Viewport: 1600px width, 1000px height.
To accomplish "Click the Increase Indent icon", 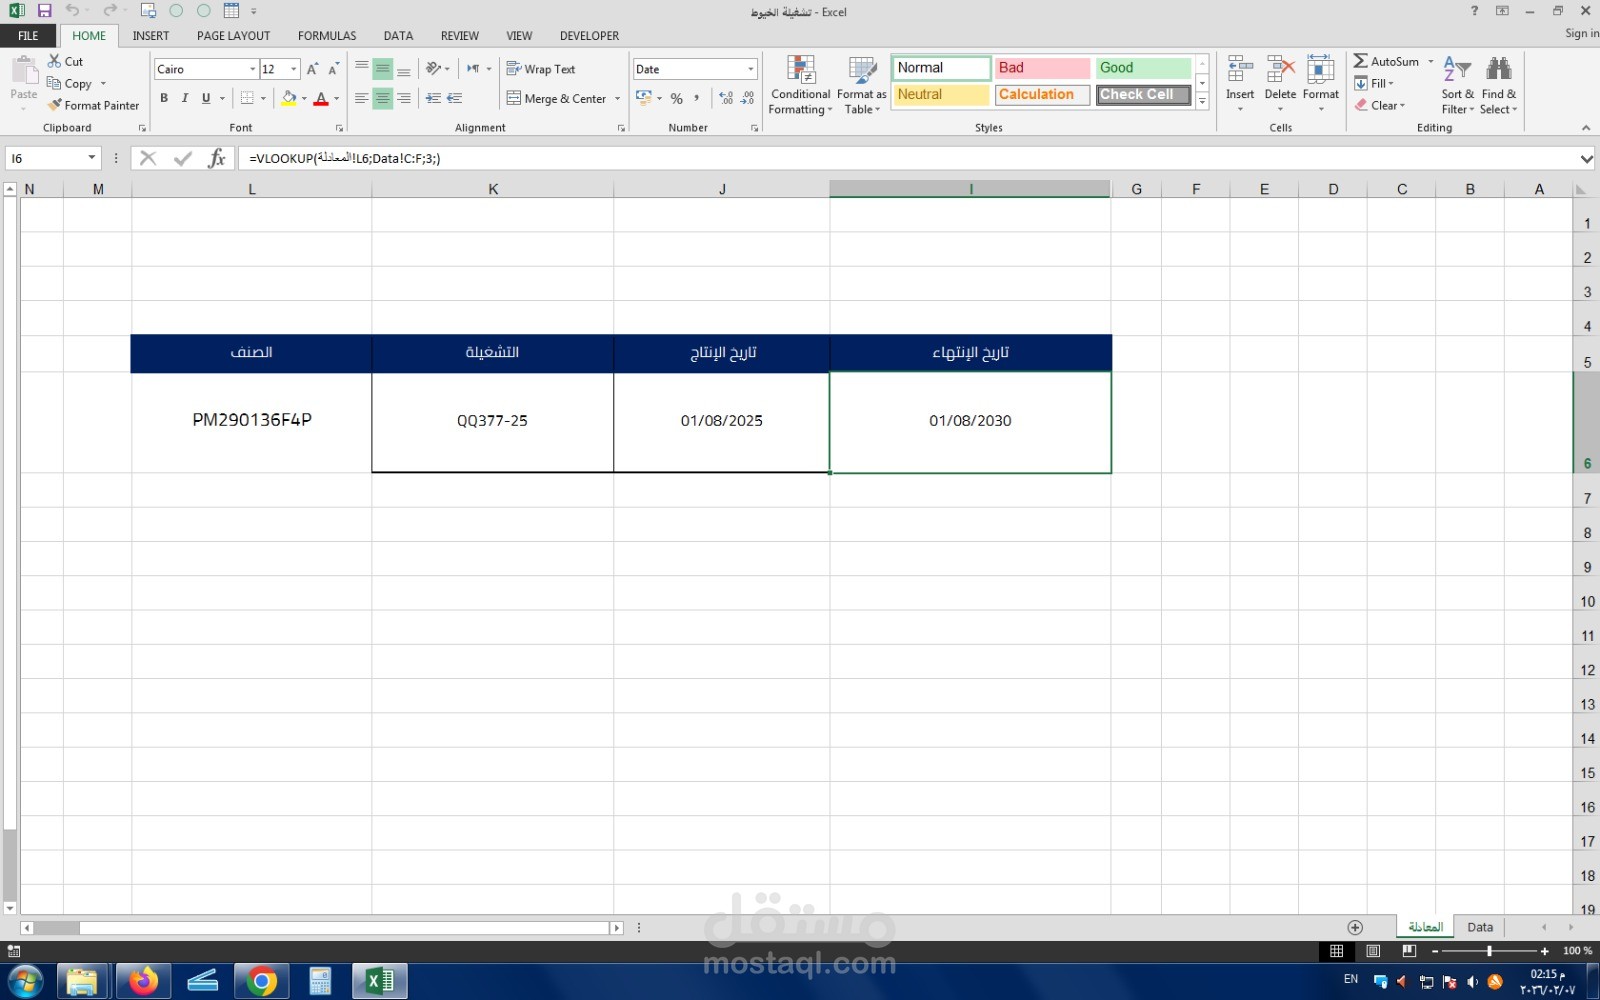I will click(455, 98).
